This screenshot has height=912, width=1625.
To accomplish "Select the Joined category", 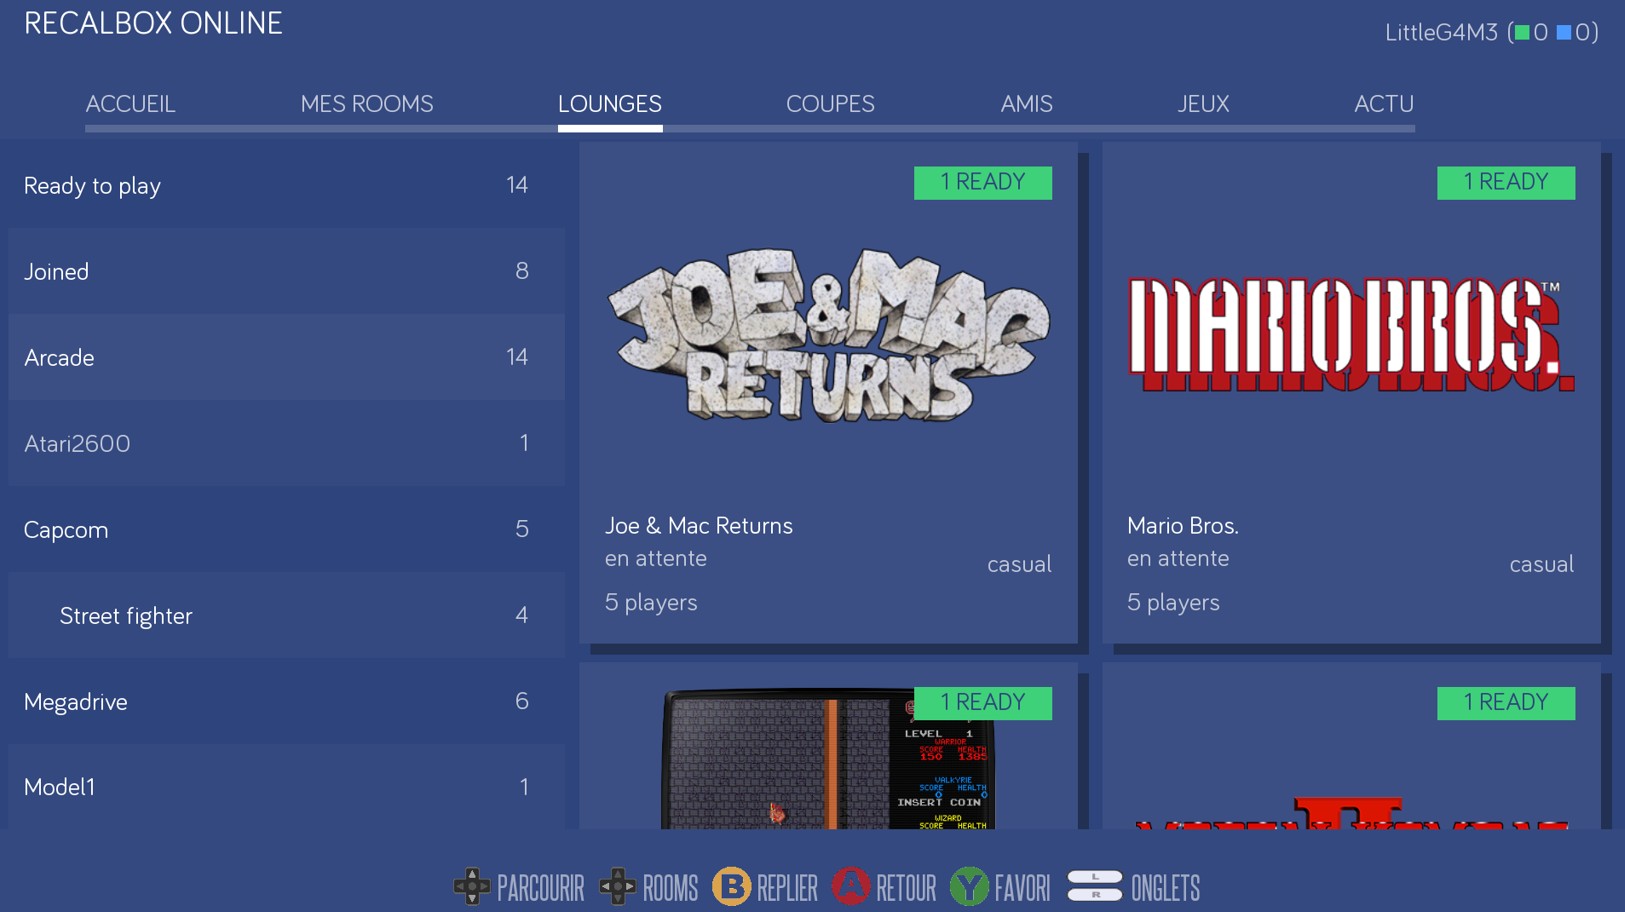I will (286, 271).
